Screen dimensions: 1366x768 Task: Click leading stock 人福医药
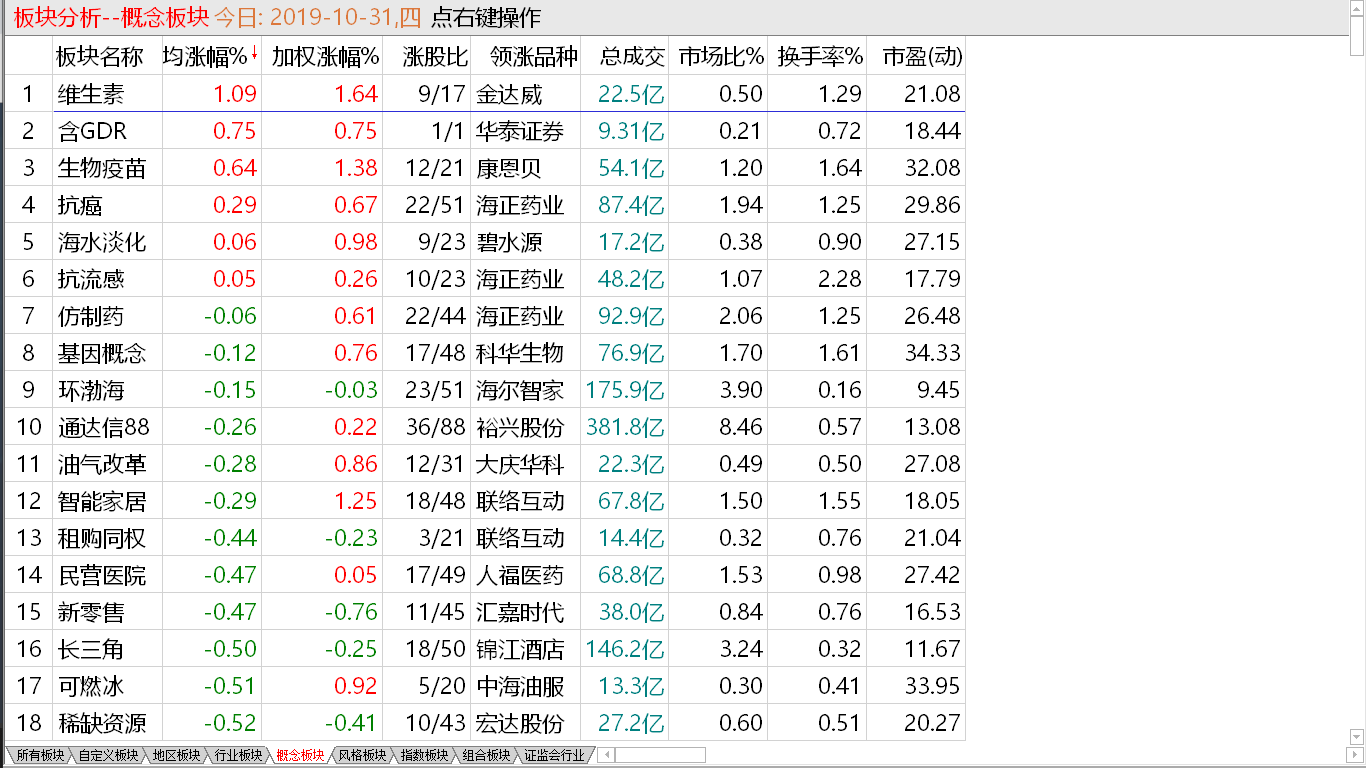pos(520,575)
